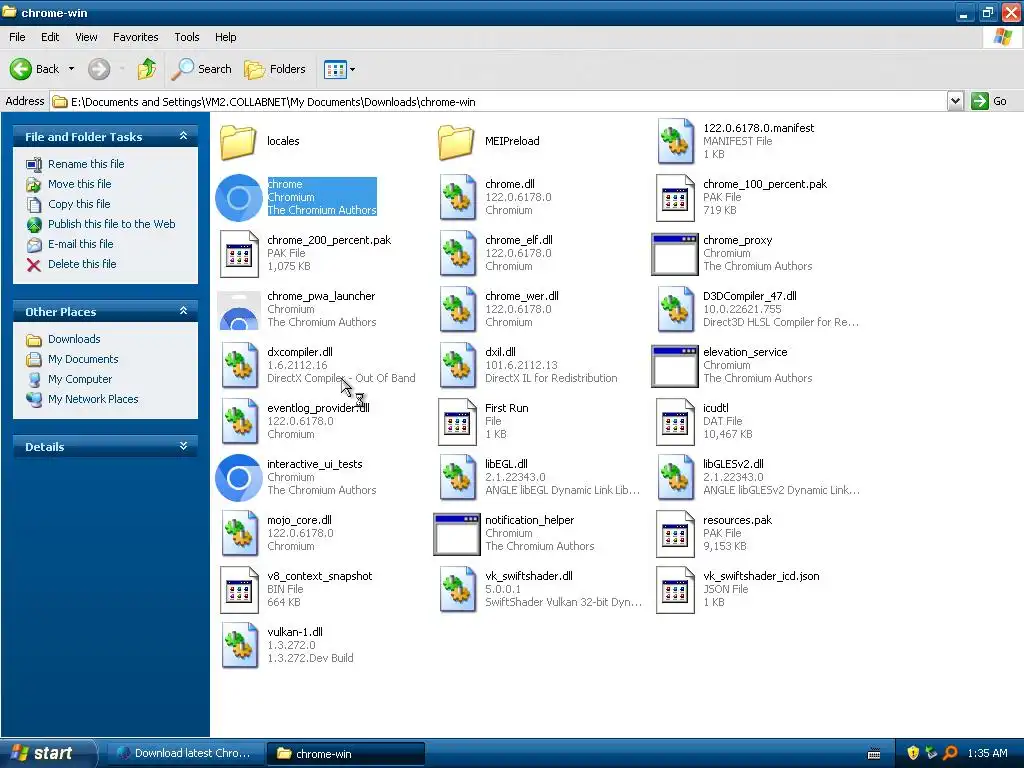The image size is (1024, 768).
Task: Select the chrome_200_percent.pak file icon
Action: 239,253
